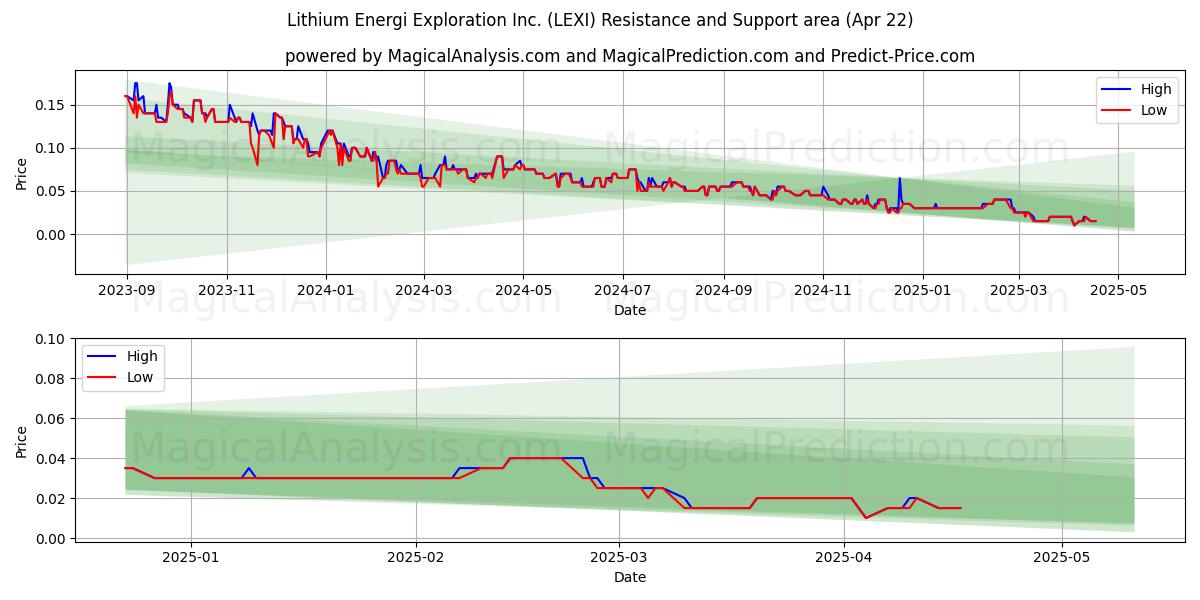Click the 2023-11 date tick label

coord(227,291)
